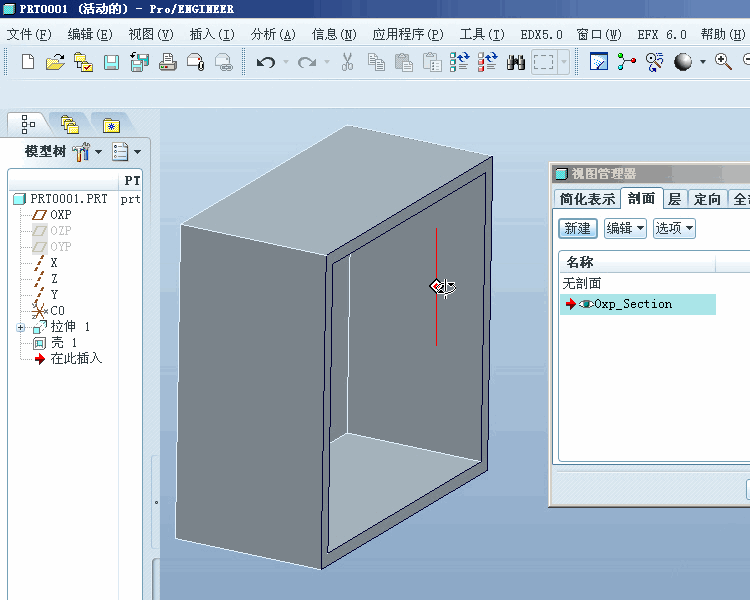Click the regenerate model icon
This screenshot has height=600, width=750.
[x=459, y=62]
